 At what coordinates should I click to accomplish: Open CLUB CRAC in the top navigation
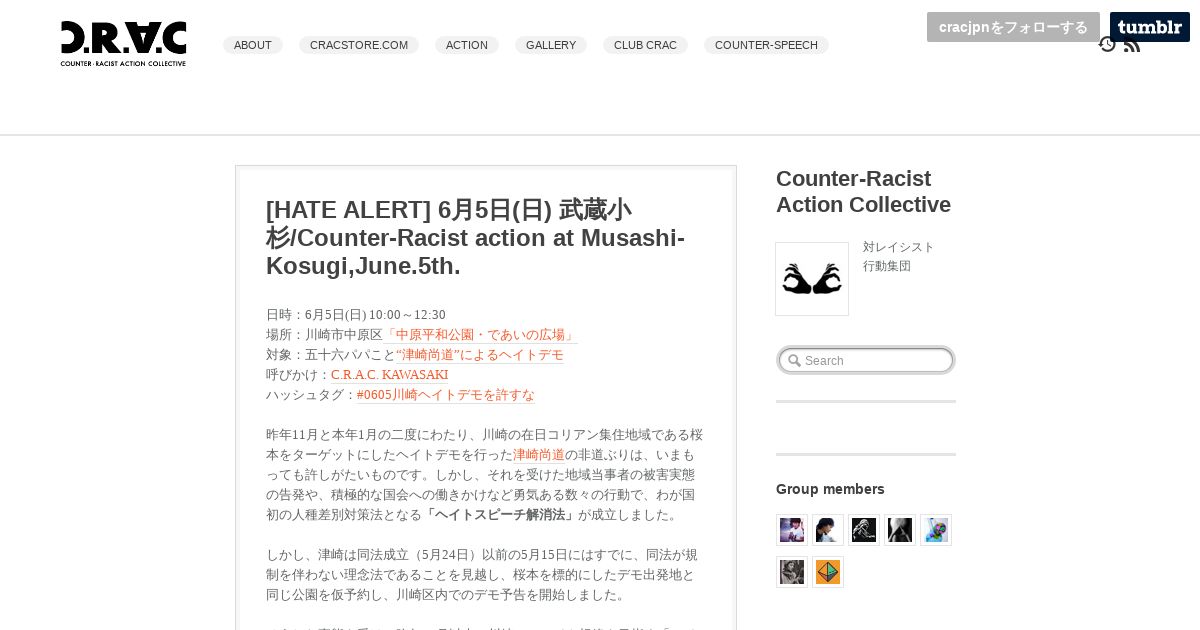645,45
